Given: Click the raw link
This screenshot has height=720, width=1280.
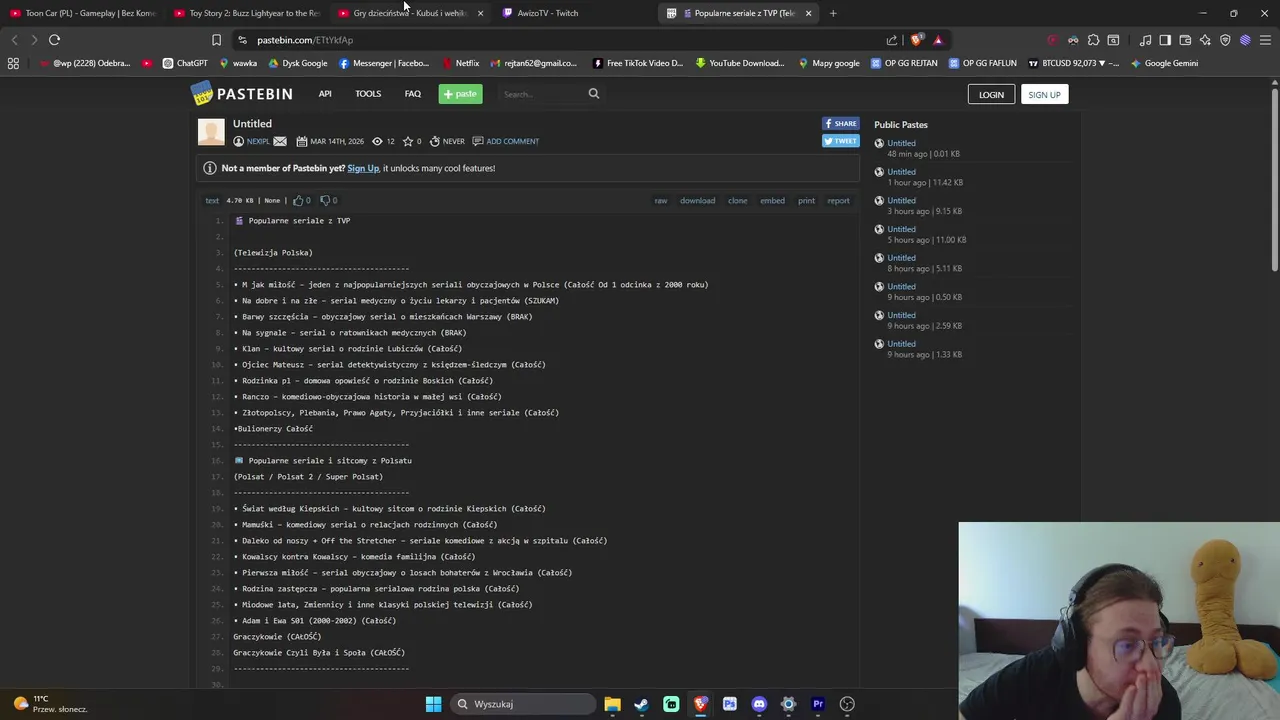Looking at the screenshot, I should click(x=661, y=201).
